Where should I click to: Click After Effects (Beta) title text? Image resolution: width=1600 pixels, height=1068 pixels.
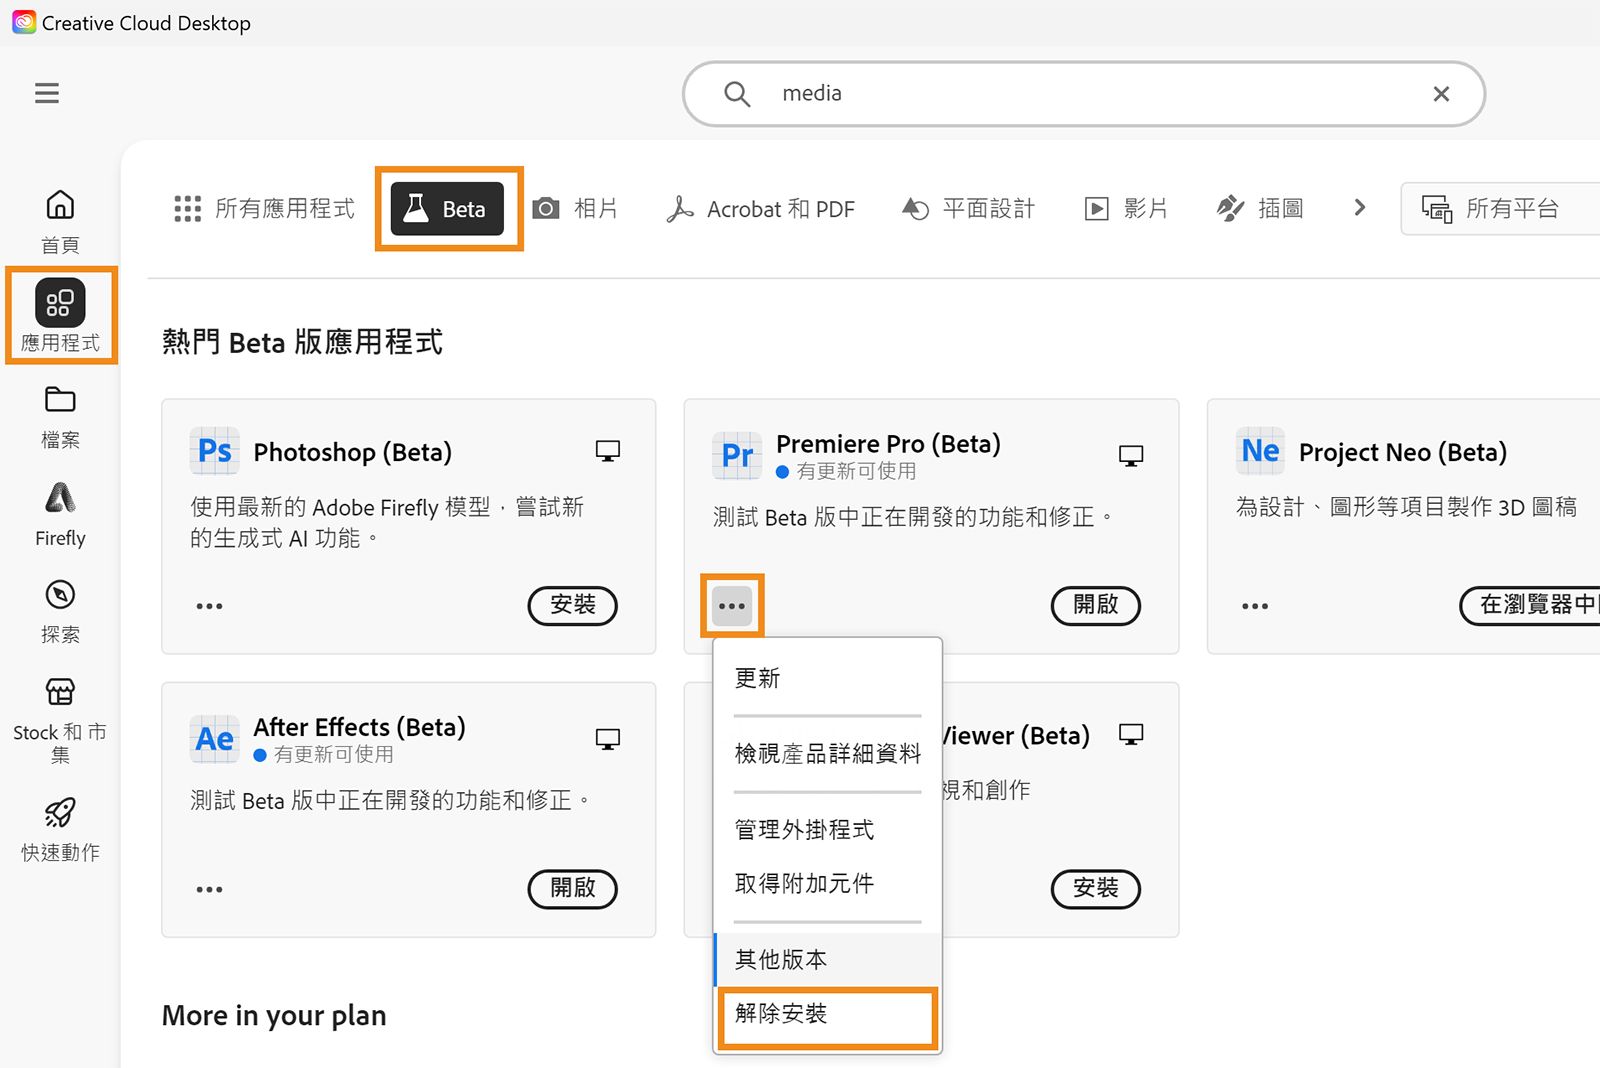(x=359, y=727)
